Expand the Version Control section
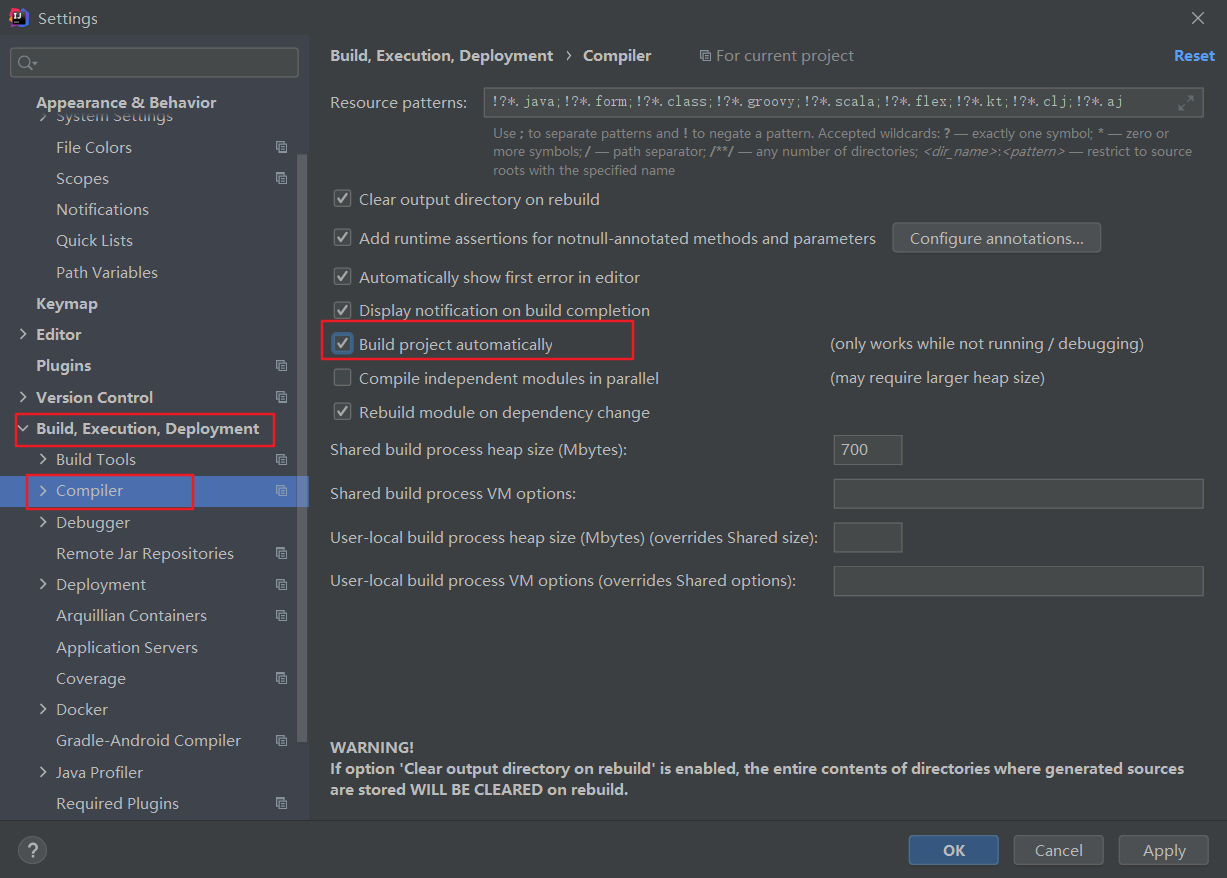The image size is (1227, 878). (x=23, y=397)
